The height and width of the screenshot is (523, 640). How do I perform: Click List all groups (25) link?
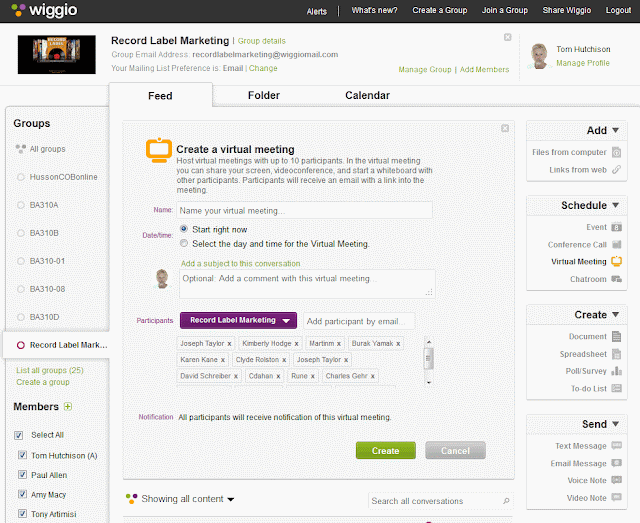[50, 370]
